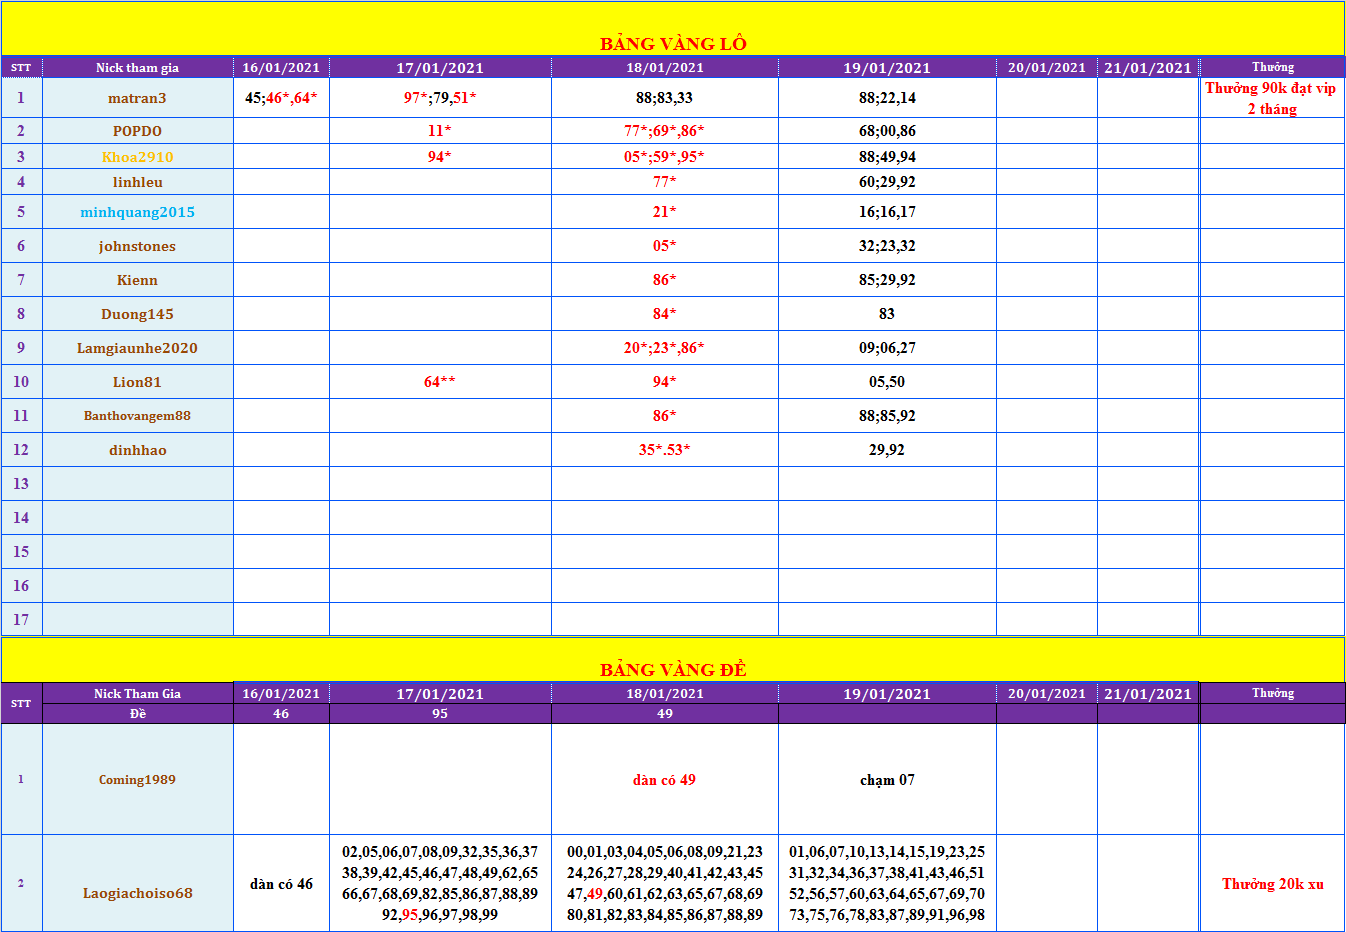Select the POPDO nickname cell
Viewport: 1346px width, 932px height.
click(x=137, y=131)
